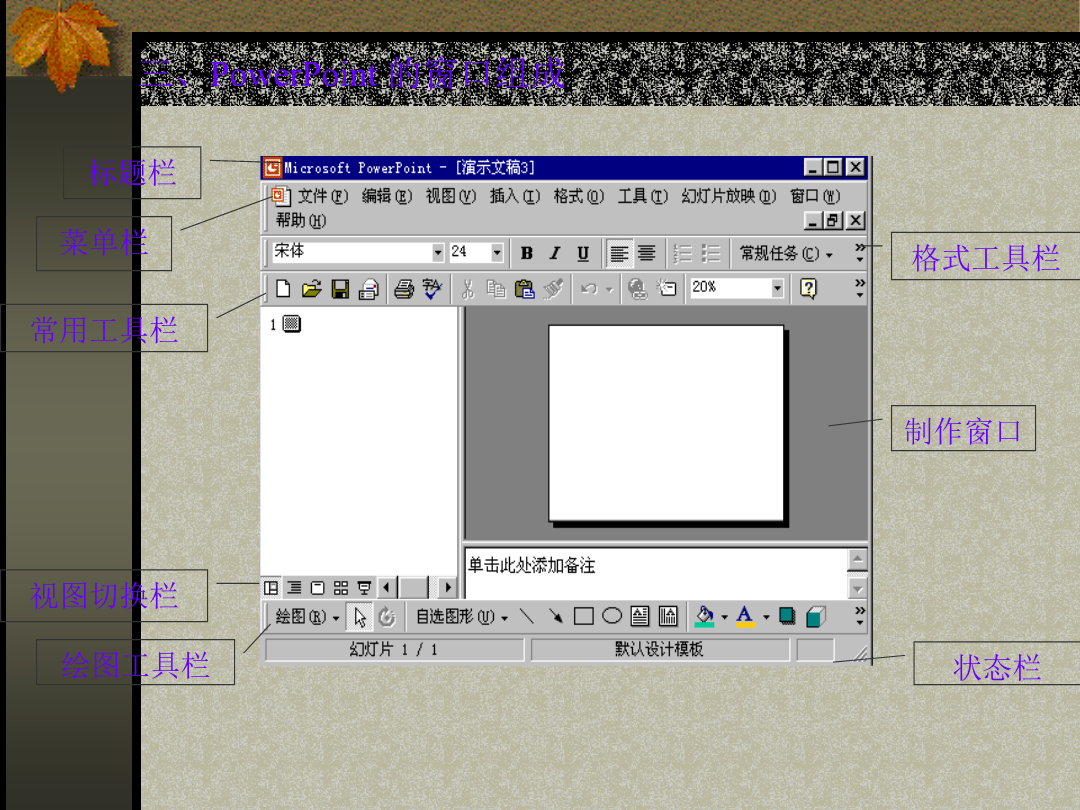Toggle the bulleted list button
Viewport: 1080px width, 810px height.
tap(710, 253)
